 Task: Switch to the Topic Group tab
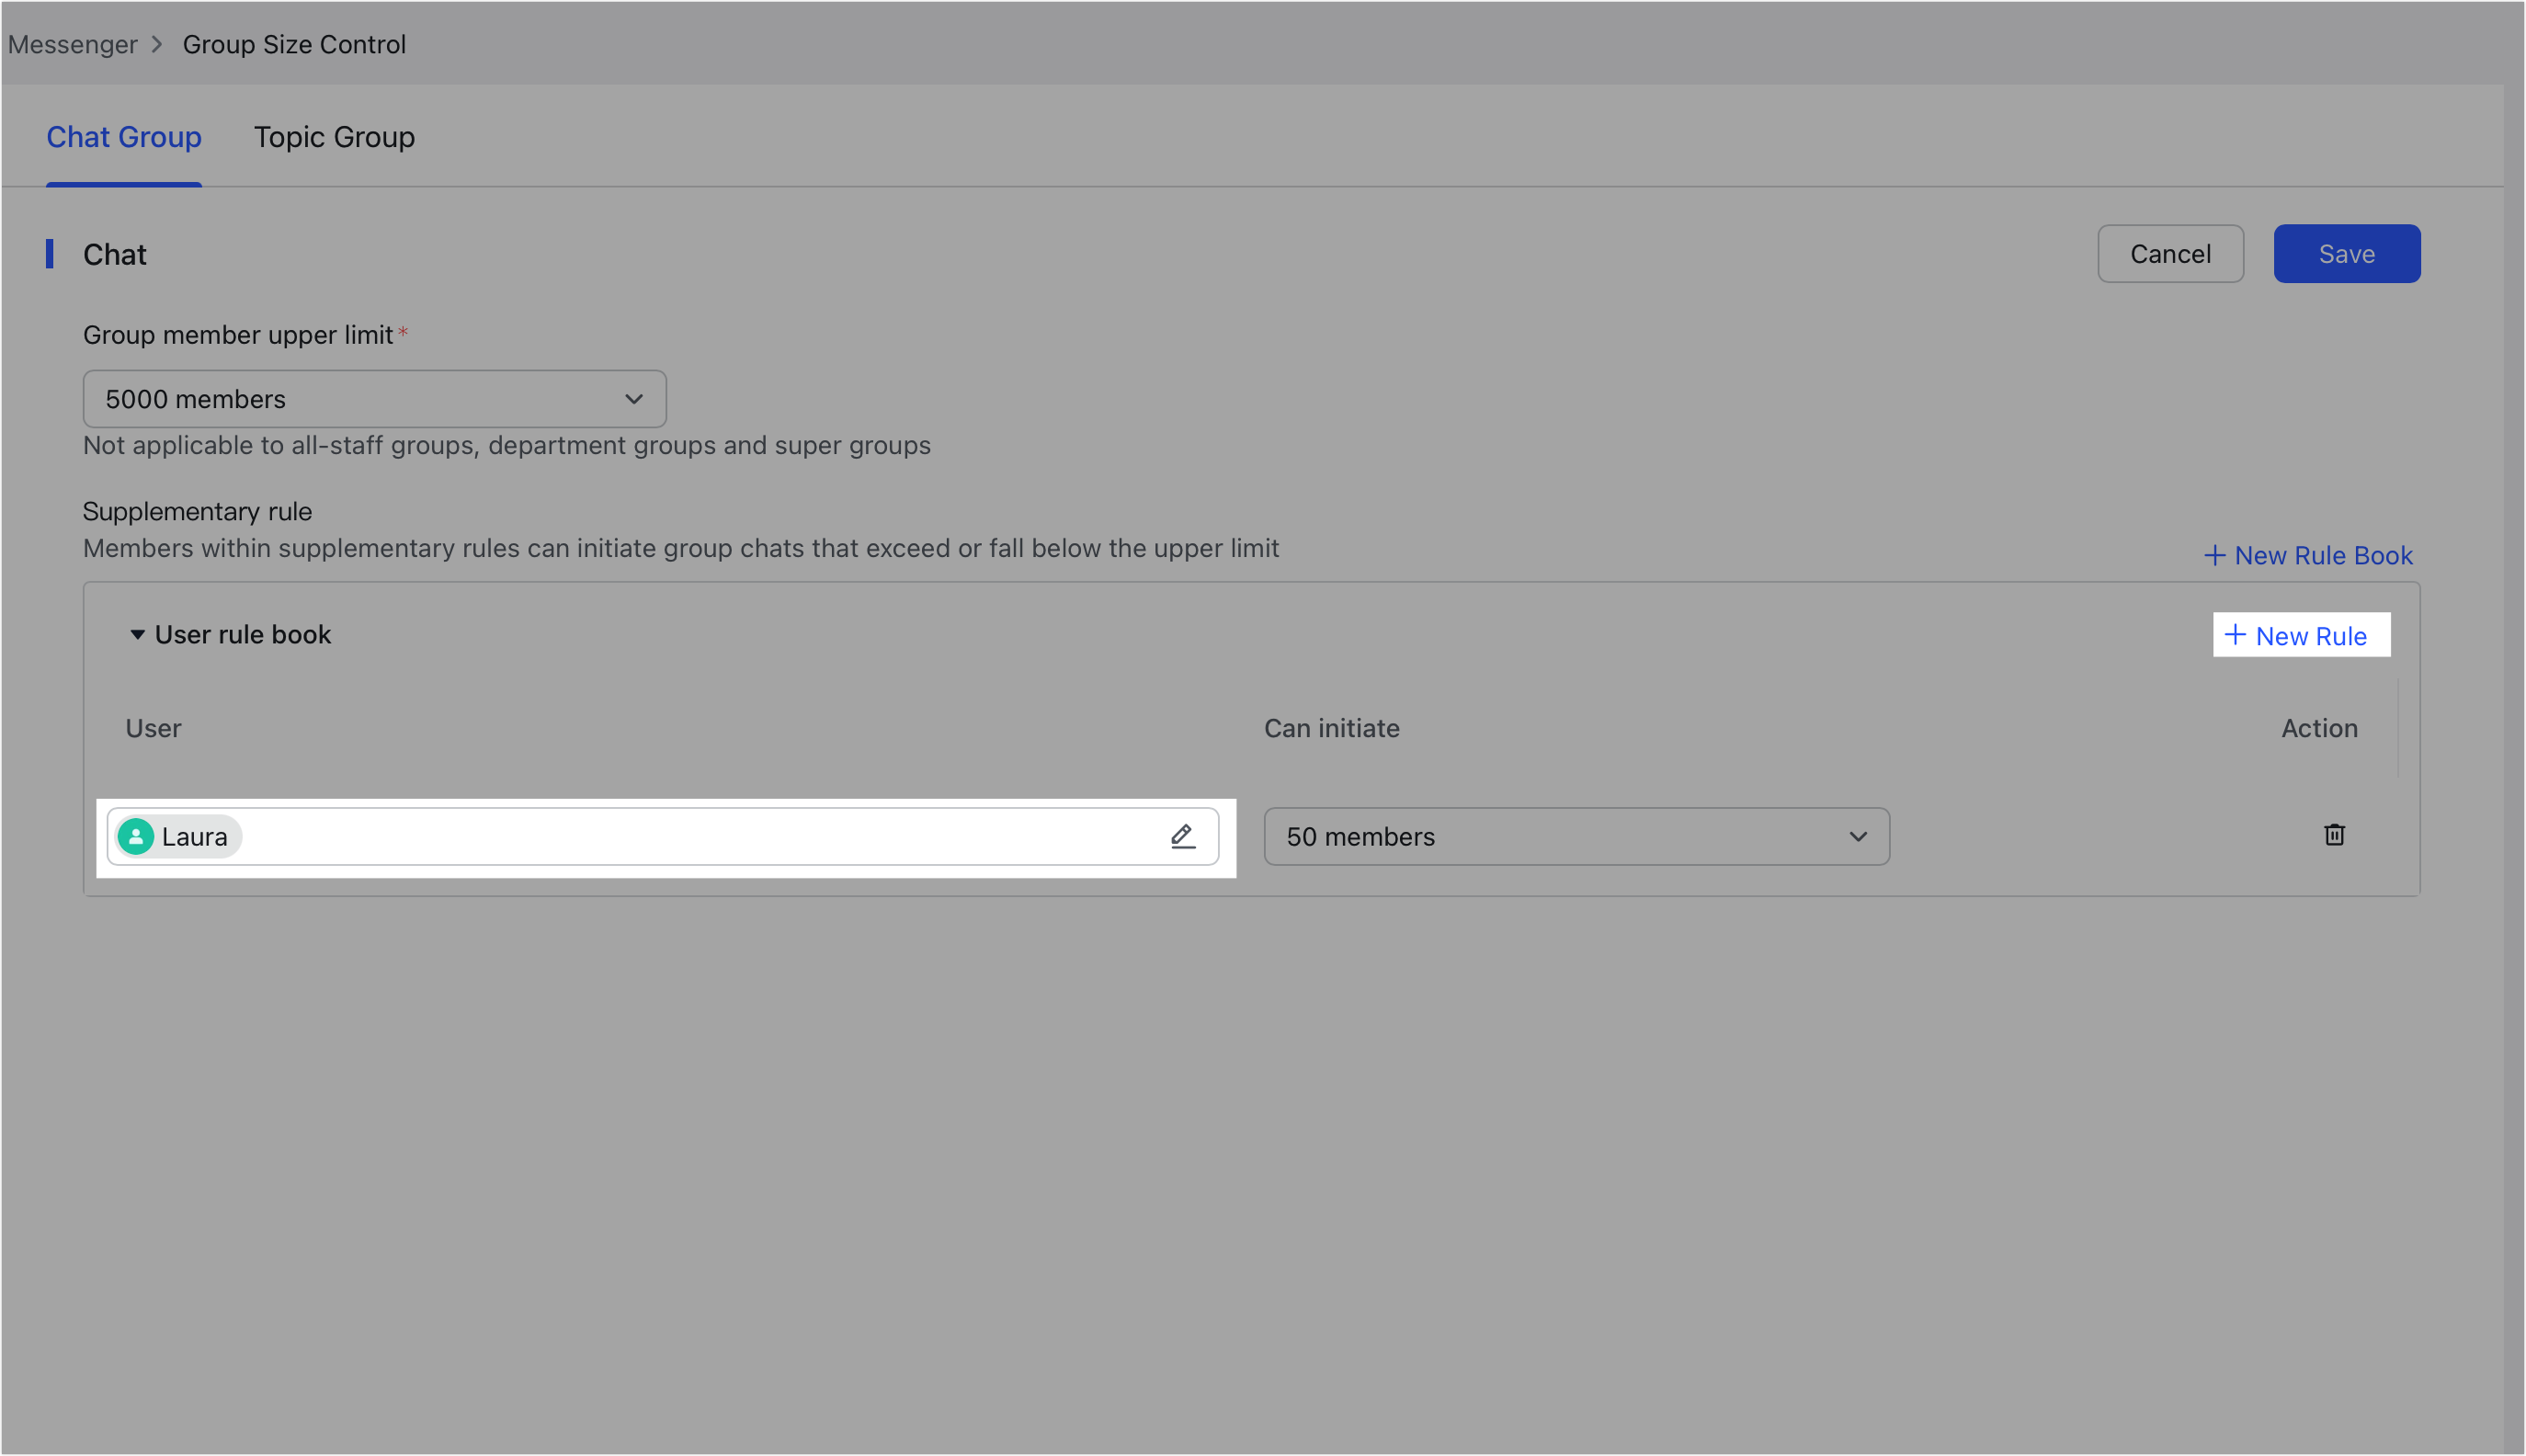tap(334, 137)
